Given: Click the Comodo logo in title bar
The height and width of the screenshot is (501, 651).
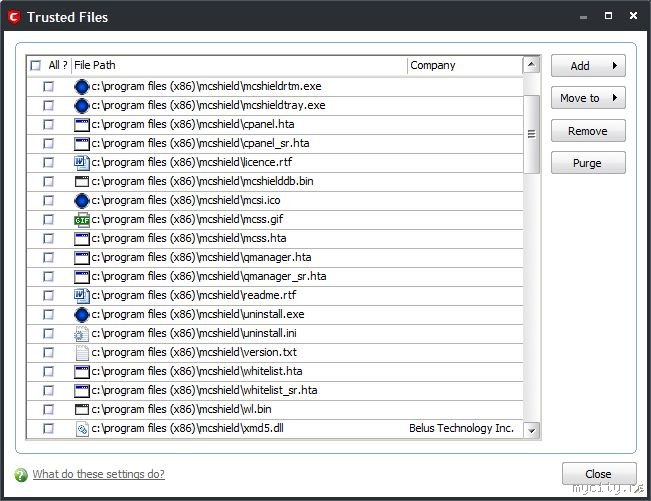Looking at the screenshot, I should click(14, 17).
